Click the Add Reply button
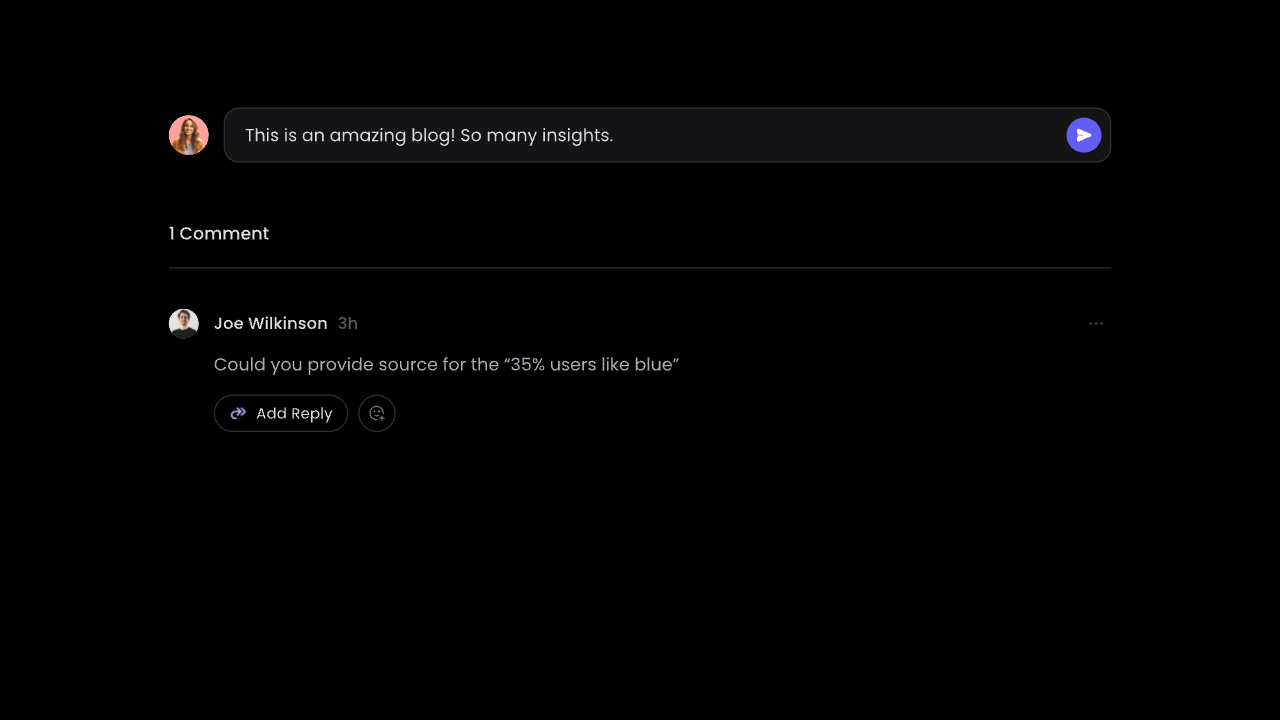This screenshot has height=720, width=1280. point(281,413)
